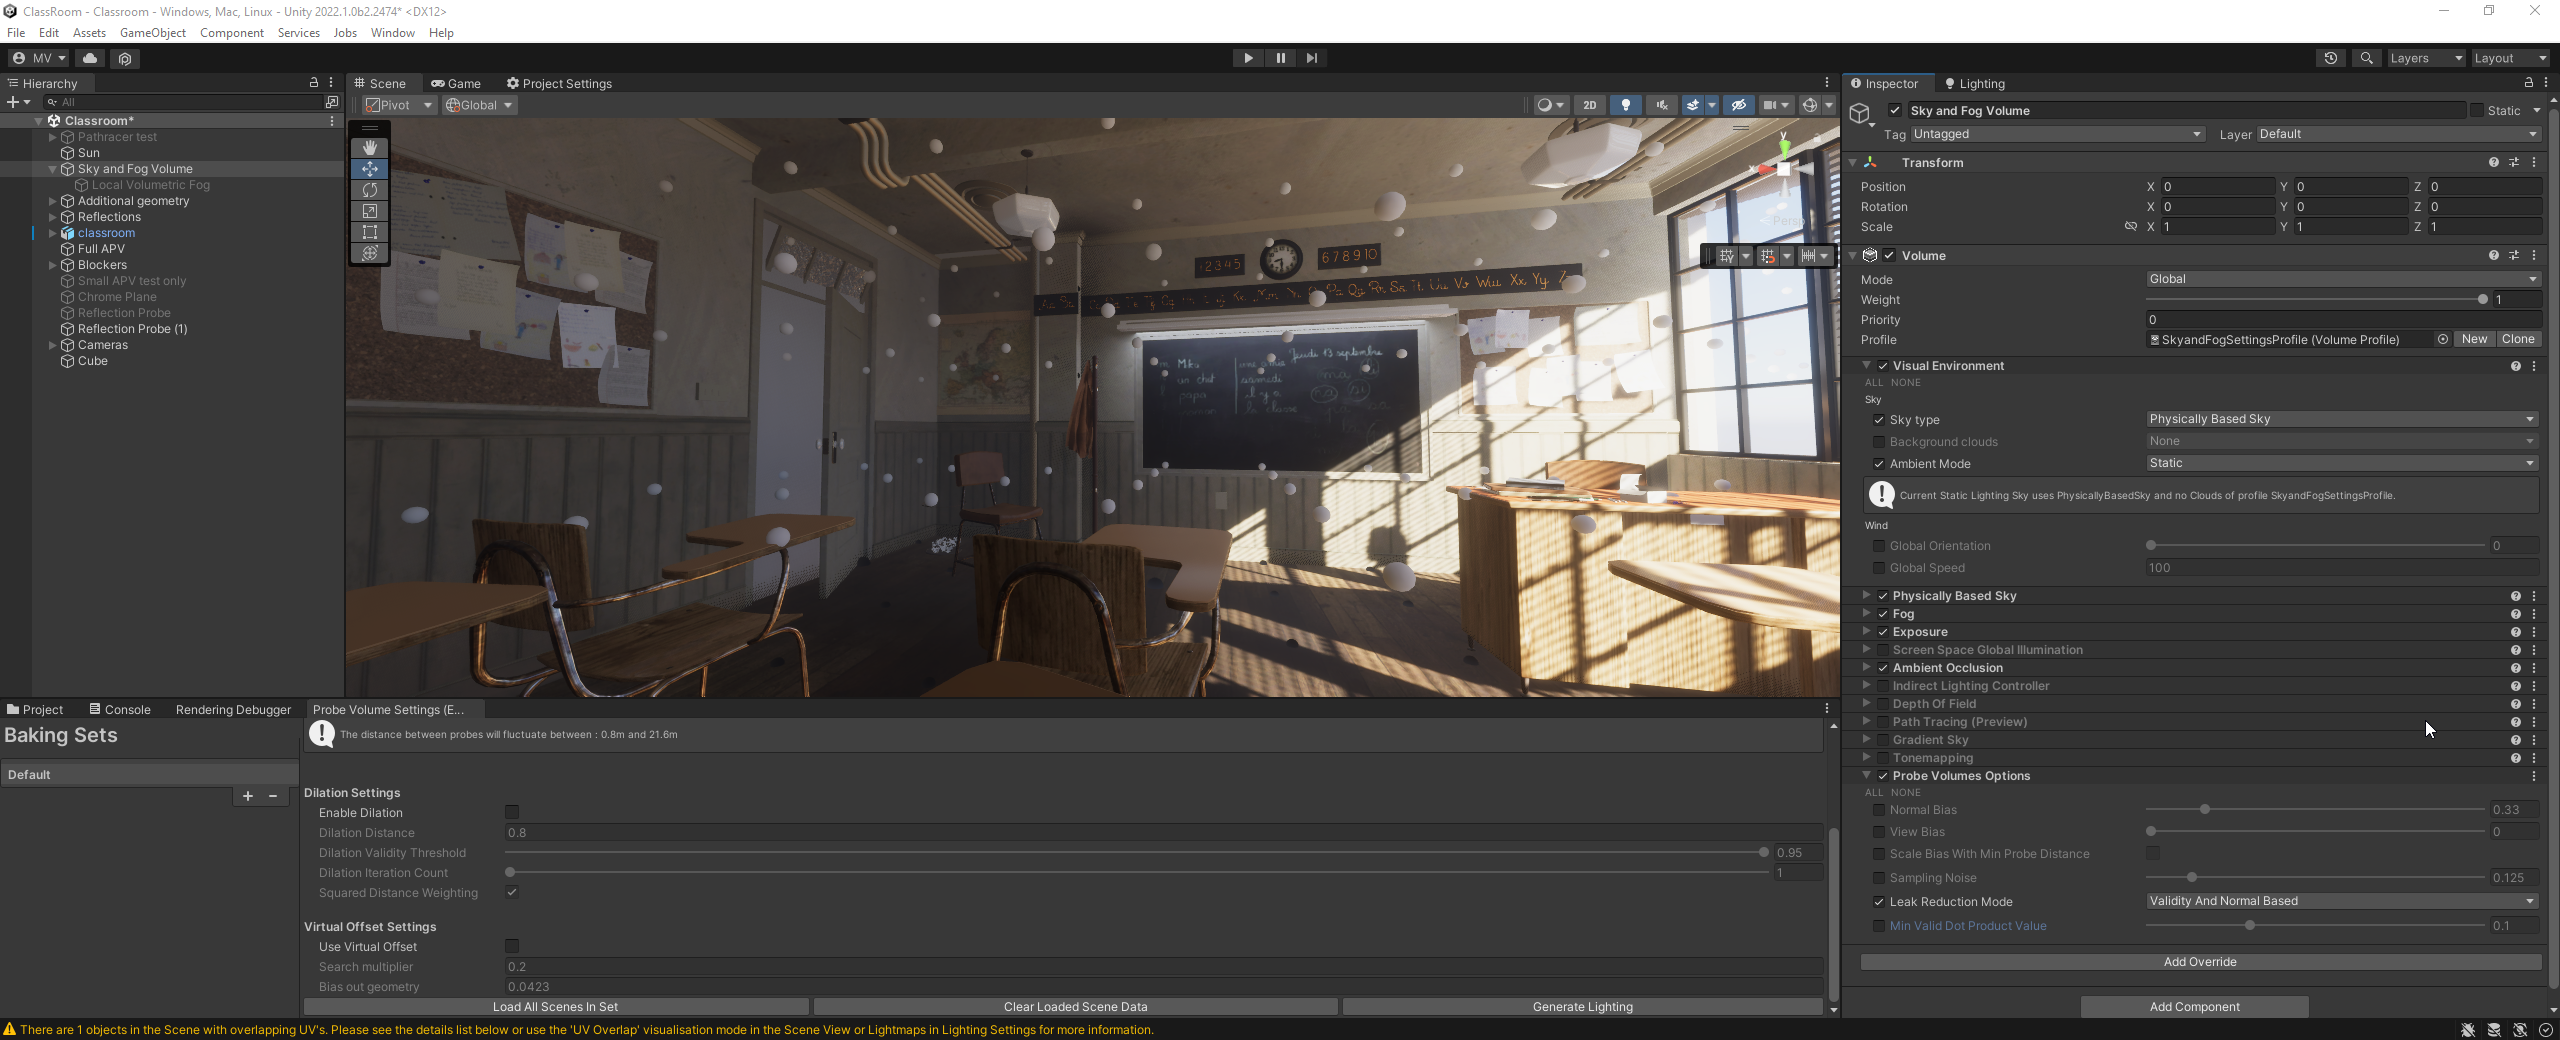Lock the Hierarchy panel
2560x1040 pixels.
[314, 83]
